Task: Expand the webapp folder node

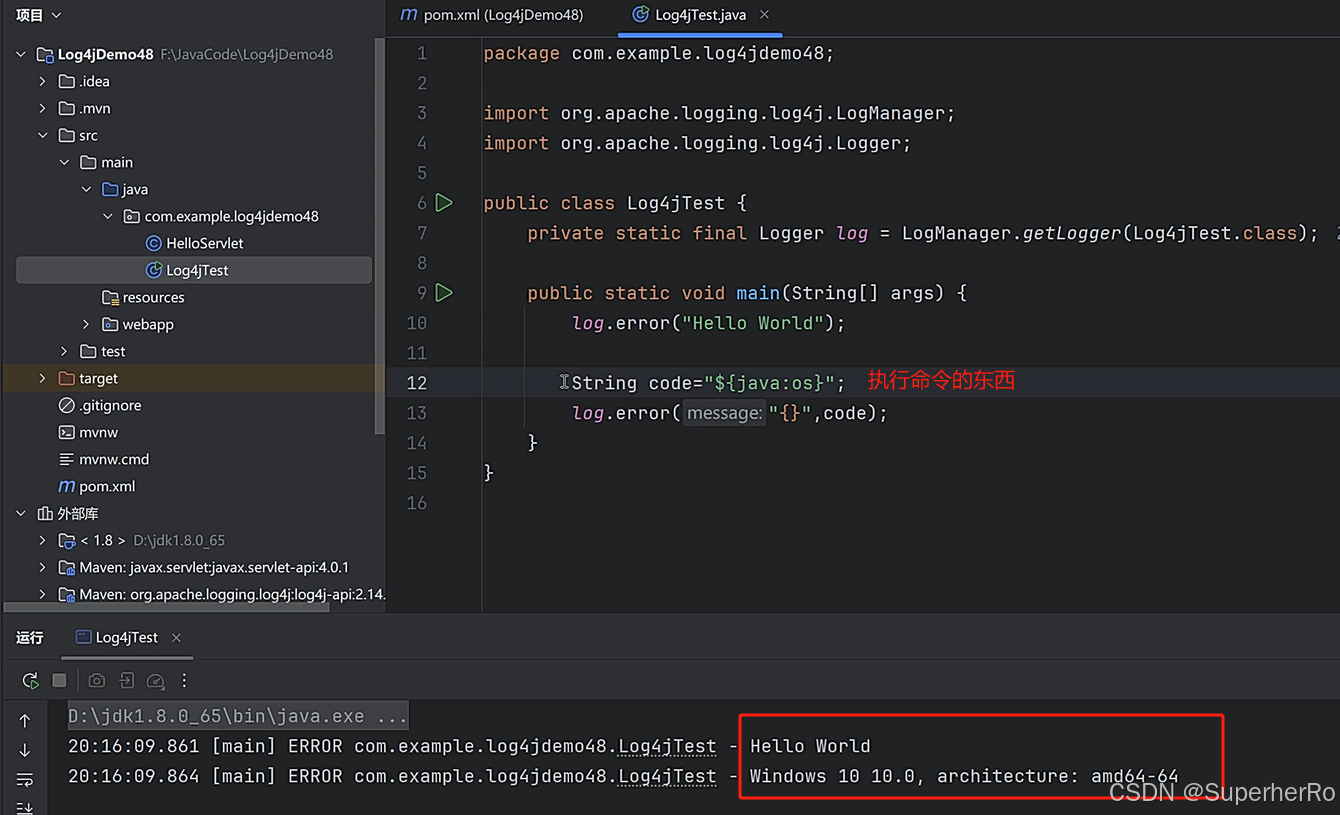Action: (86, 324)
